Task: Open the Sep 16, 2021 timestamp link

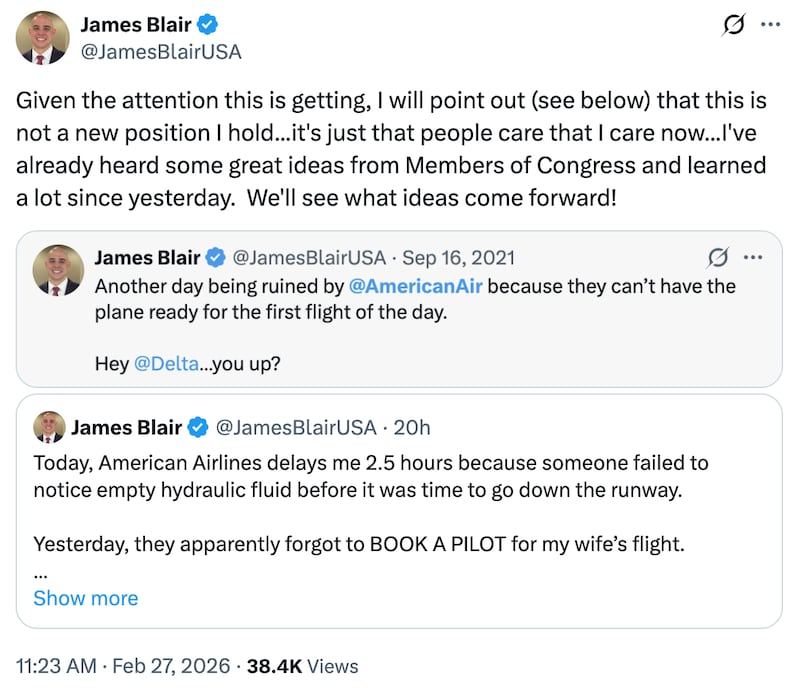Action: (459, 257)
